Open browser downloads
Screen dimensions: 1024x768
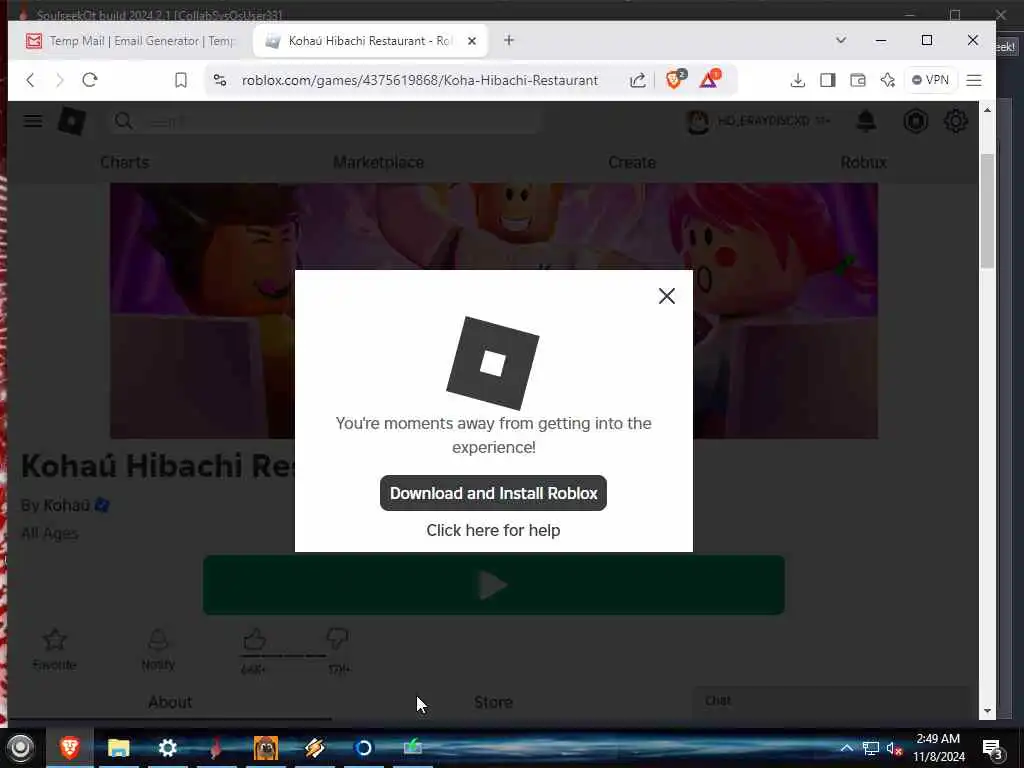point(797,80)
